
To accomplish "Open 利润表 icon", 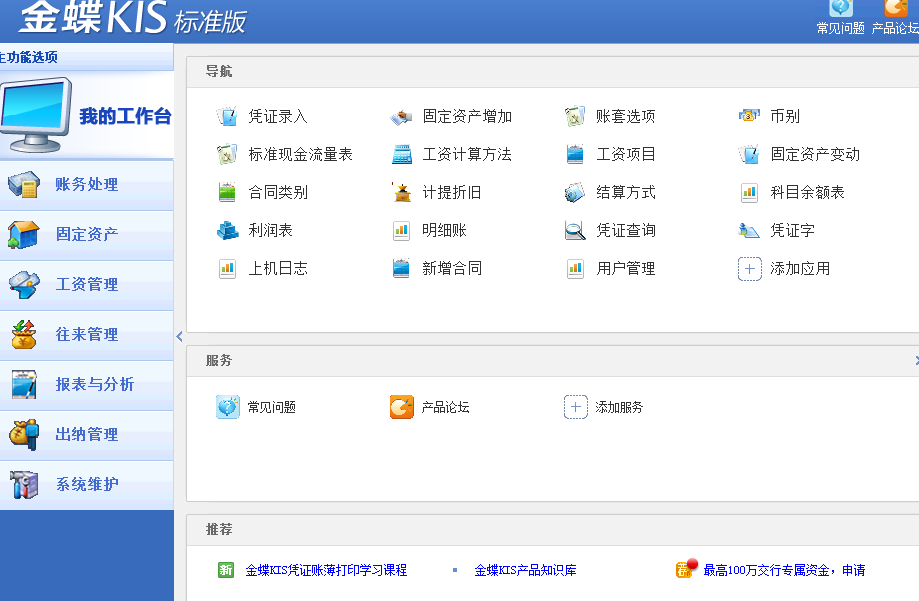I will coord(226,230).
